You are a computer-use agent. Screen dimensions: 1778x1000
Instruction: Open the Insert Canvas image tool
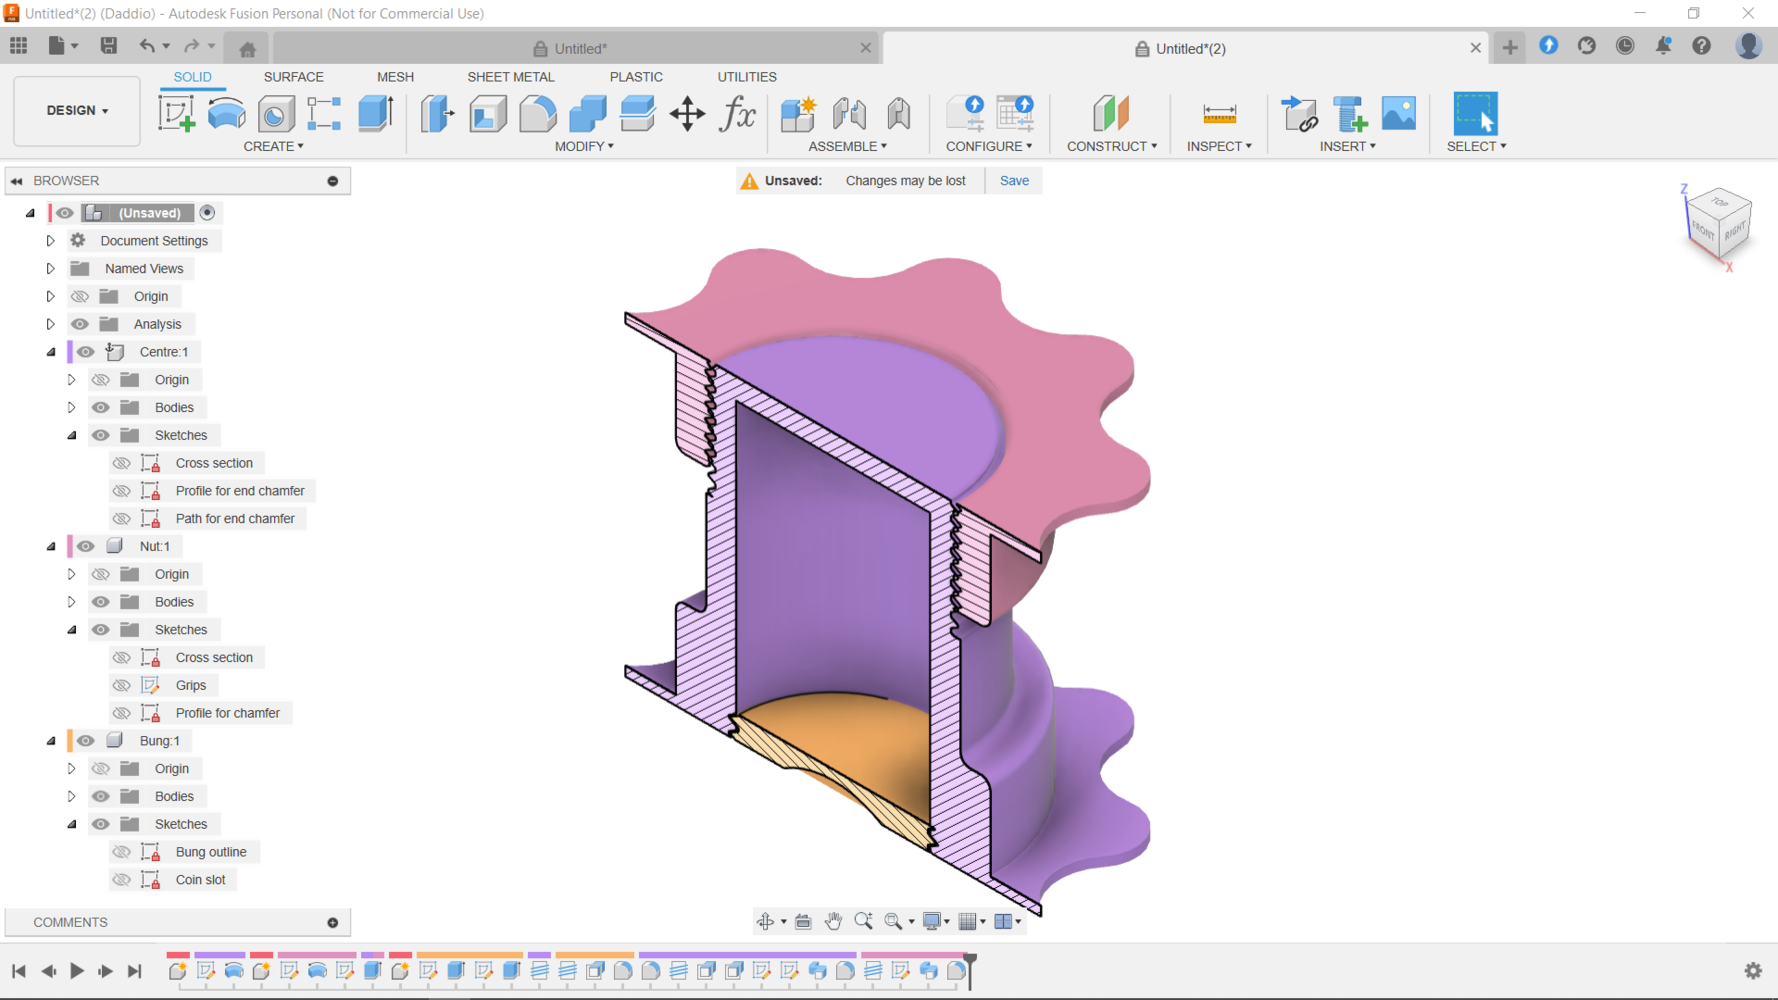[x=1399, y=113]
